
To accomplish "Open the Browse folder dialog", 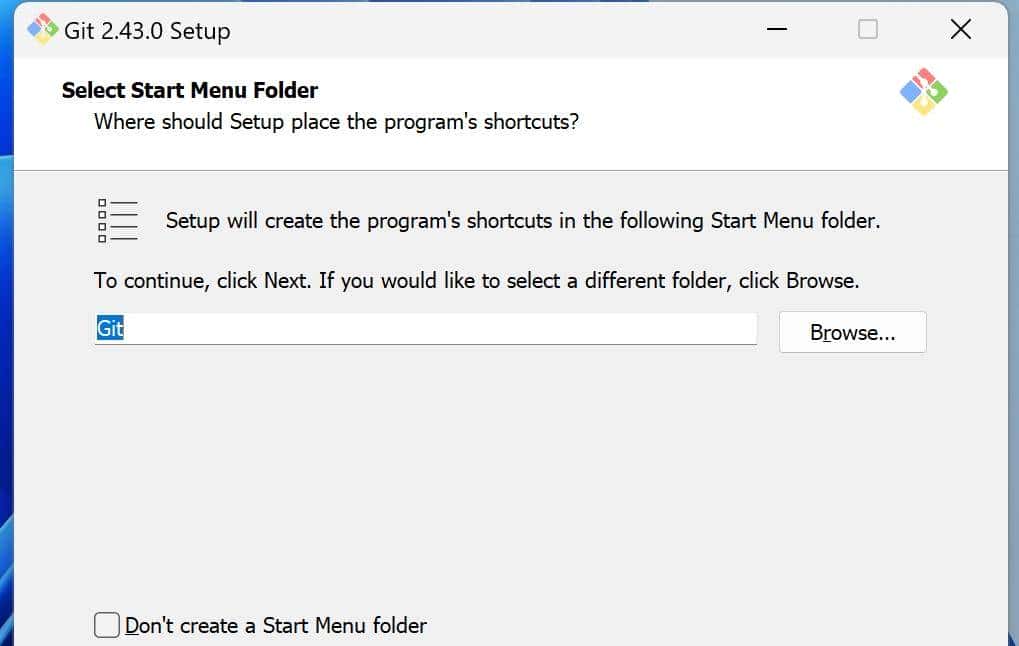I will (x=852, y=333).
